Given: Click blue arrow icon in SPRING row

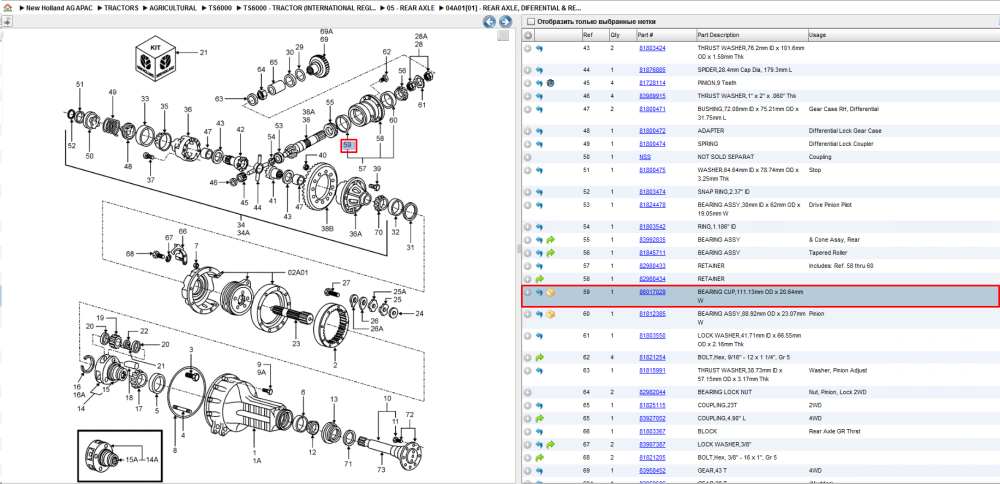Looking at the screenshot, I should 539,144.
